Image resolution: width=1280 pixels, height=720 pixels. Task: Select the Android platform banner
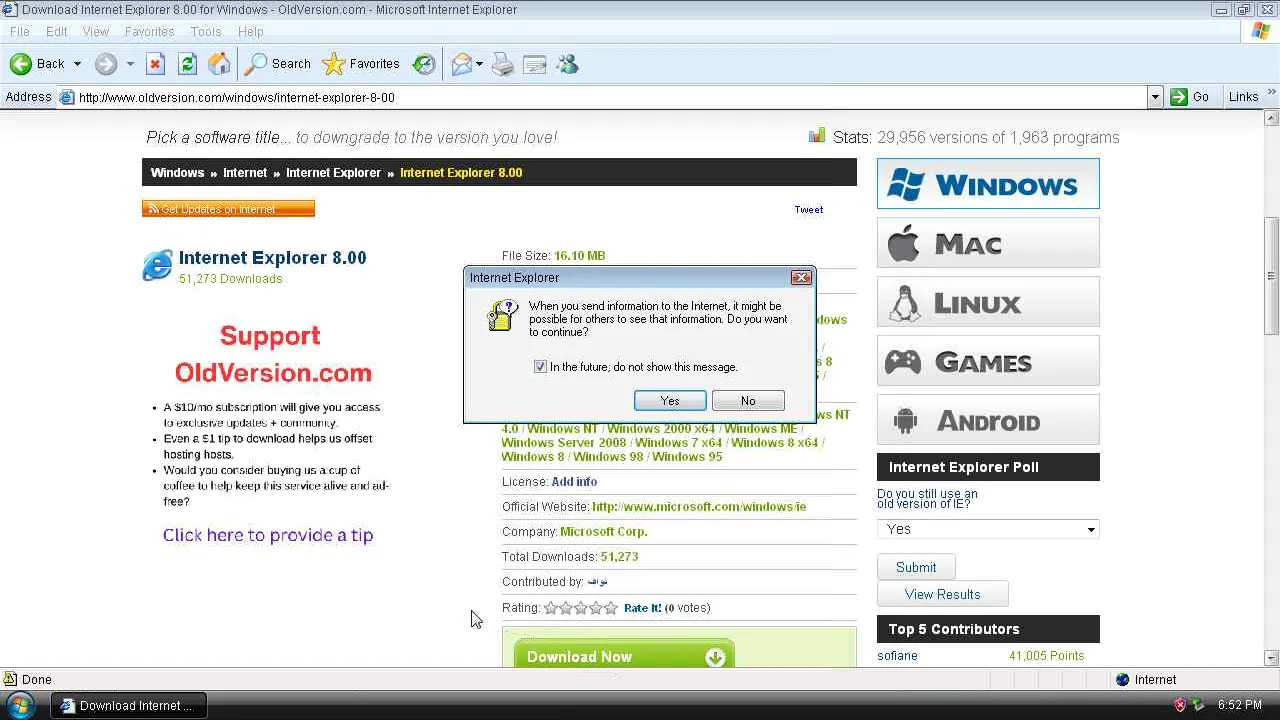(988, 420)
